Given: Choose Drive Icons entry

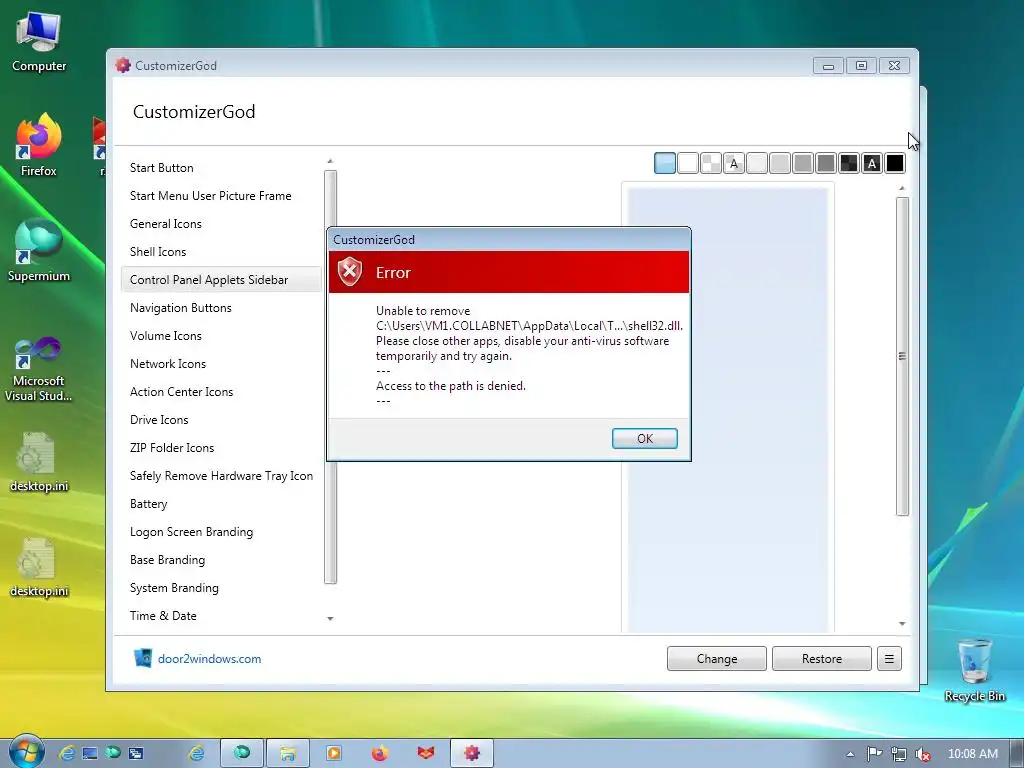Looking at the screenshot, I should point(221,420).
